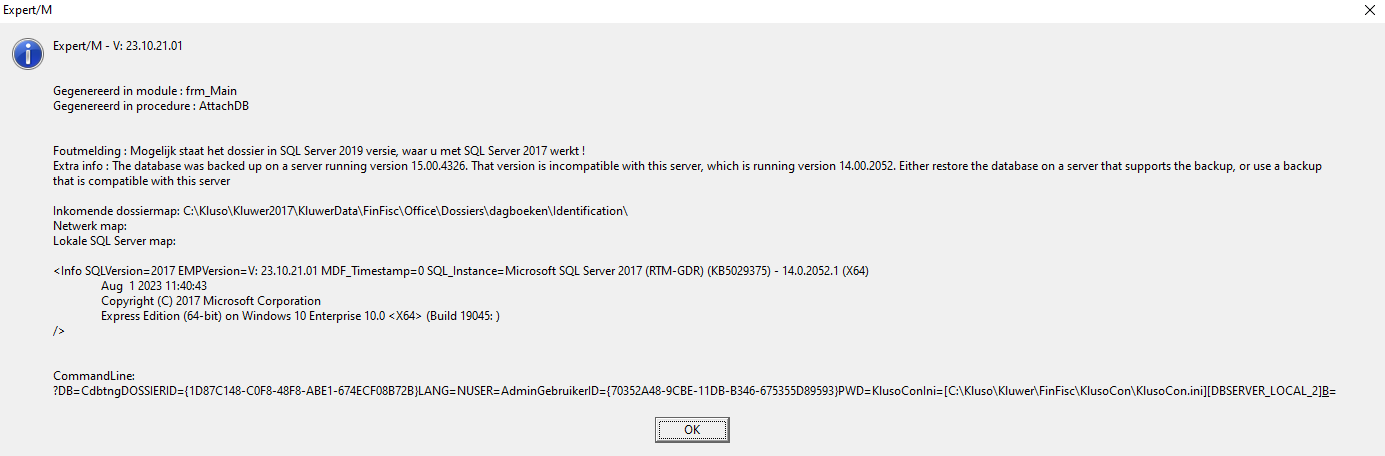Click the 'Extra info' database backup text
1385x456 pixels.
coord(687,166)
